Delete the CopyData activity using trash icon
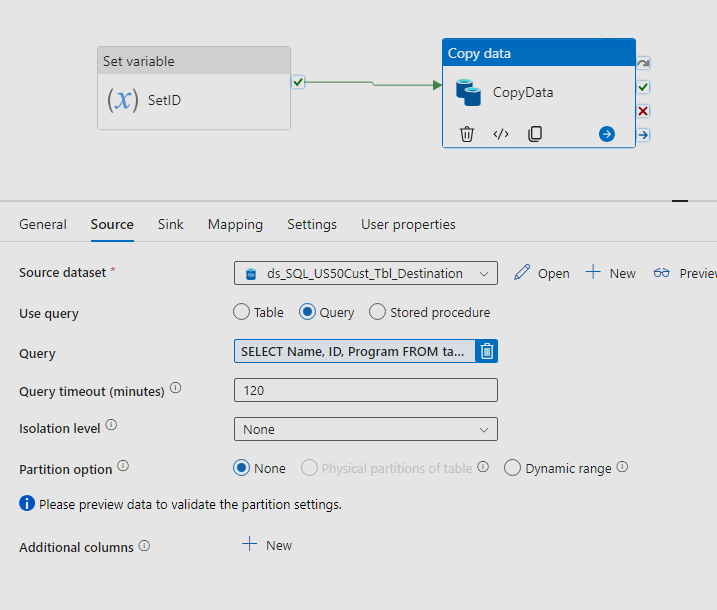Screen dimensions: 717x610 467,134
